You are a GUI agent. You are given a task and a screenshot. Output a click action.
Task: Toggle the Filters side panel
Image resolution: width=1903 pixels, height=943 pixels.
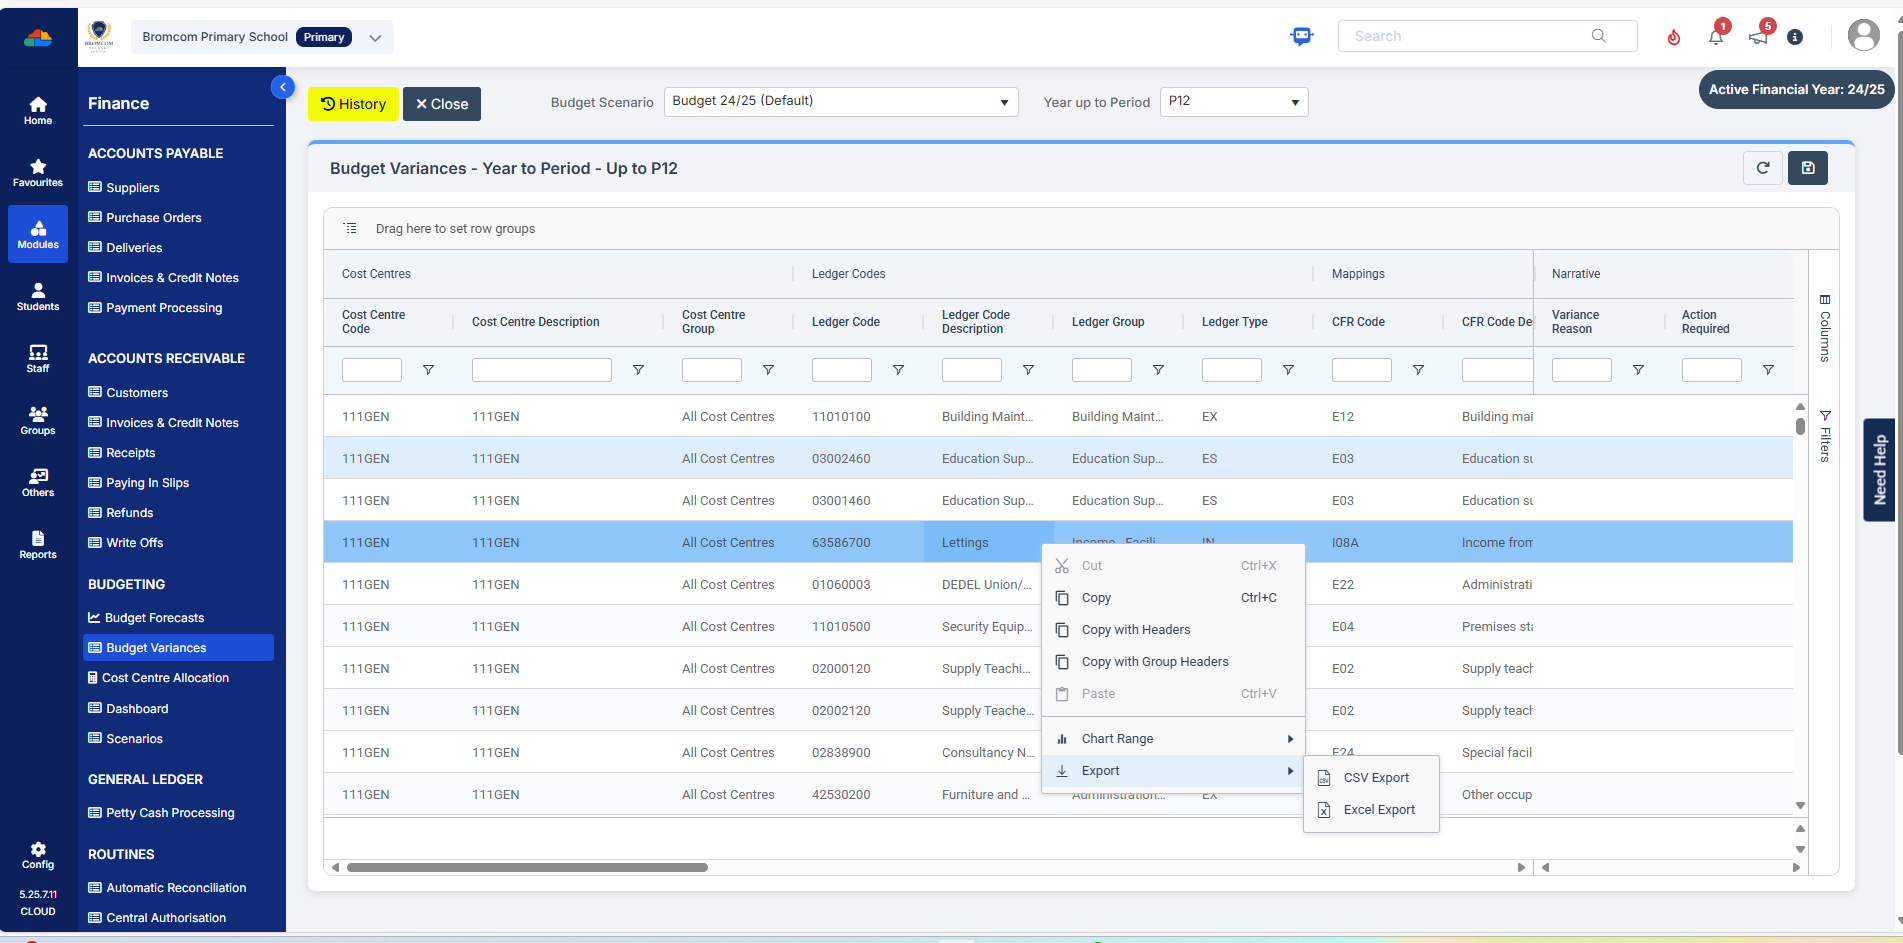point(1825,436)
